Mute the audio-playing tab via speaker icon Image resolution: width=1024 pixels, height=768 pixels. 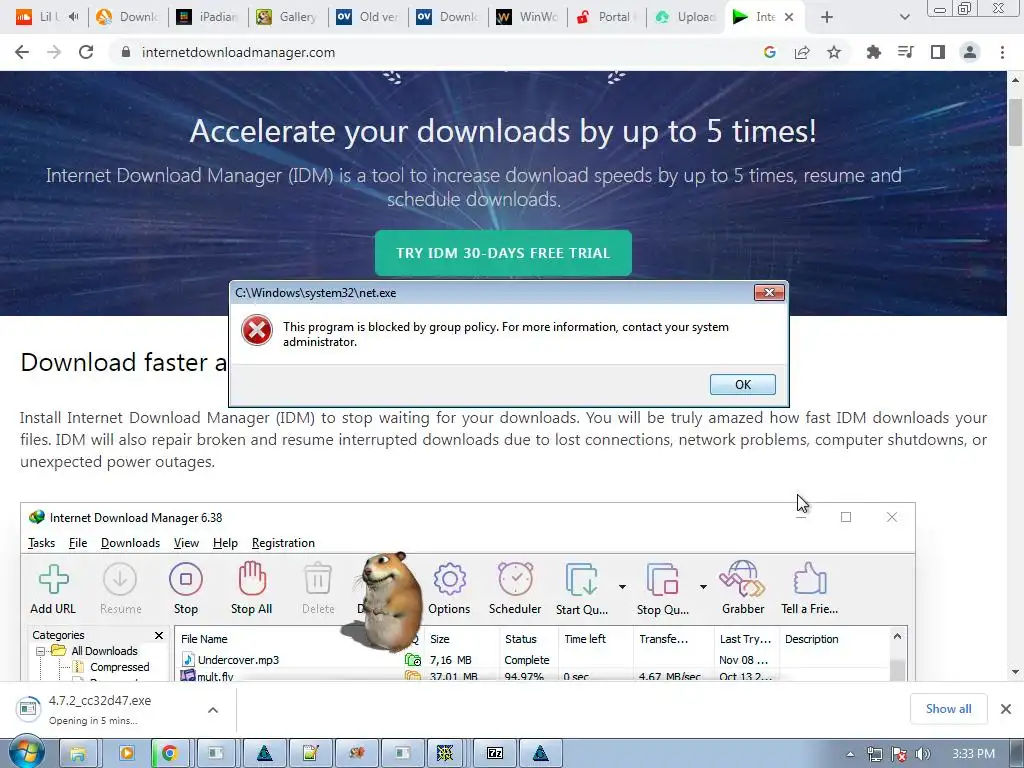73,17
